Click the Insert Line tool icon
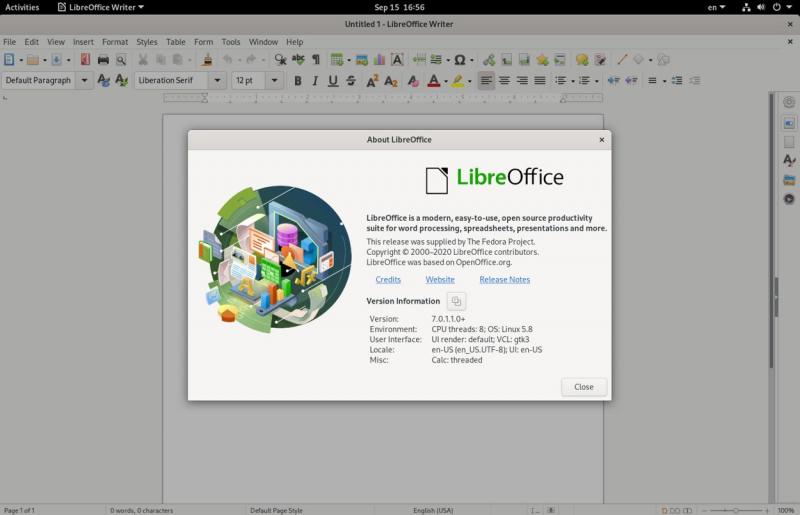Image resolution: width=800 pixels, height=515 pixels. click(x=622, y=60)
